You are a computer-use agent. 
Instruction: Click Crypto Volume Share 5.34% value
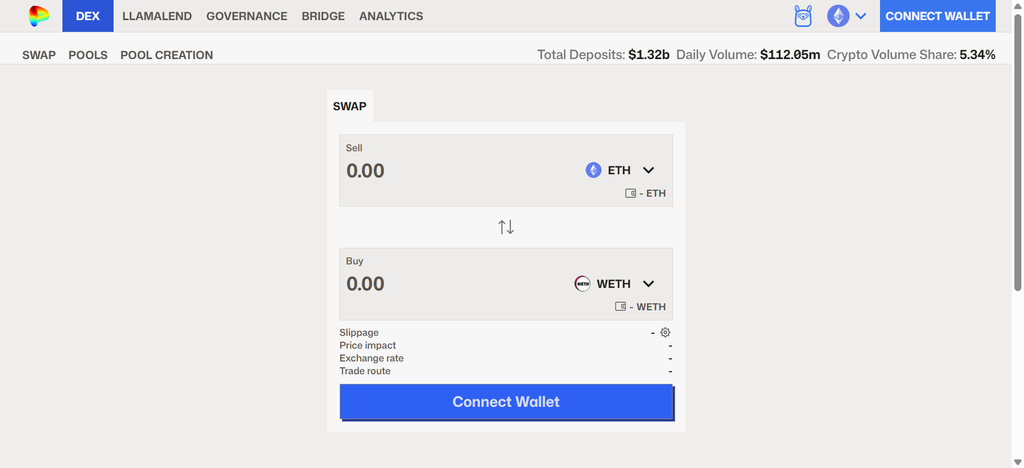pos(978,55)
